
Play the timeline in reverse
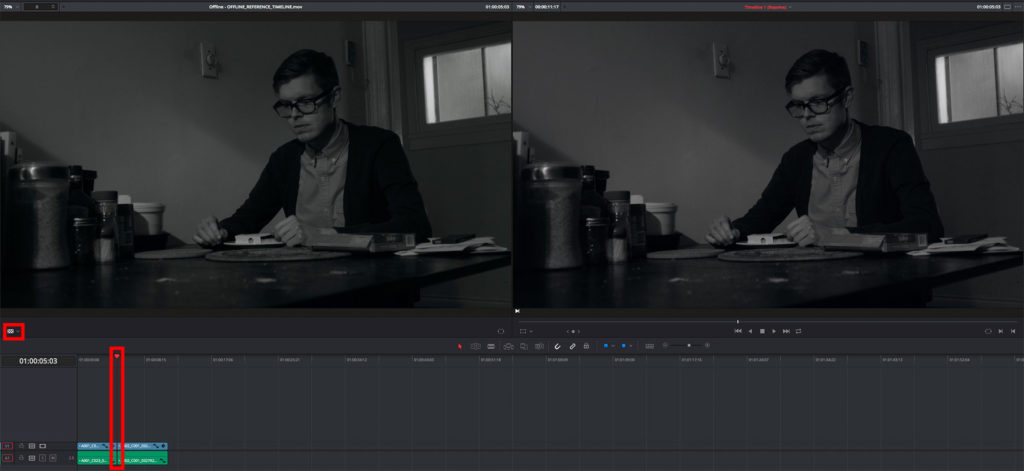pos(750,331)
